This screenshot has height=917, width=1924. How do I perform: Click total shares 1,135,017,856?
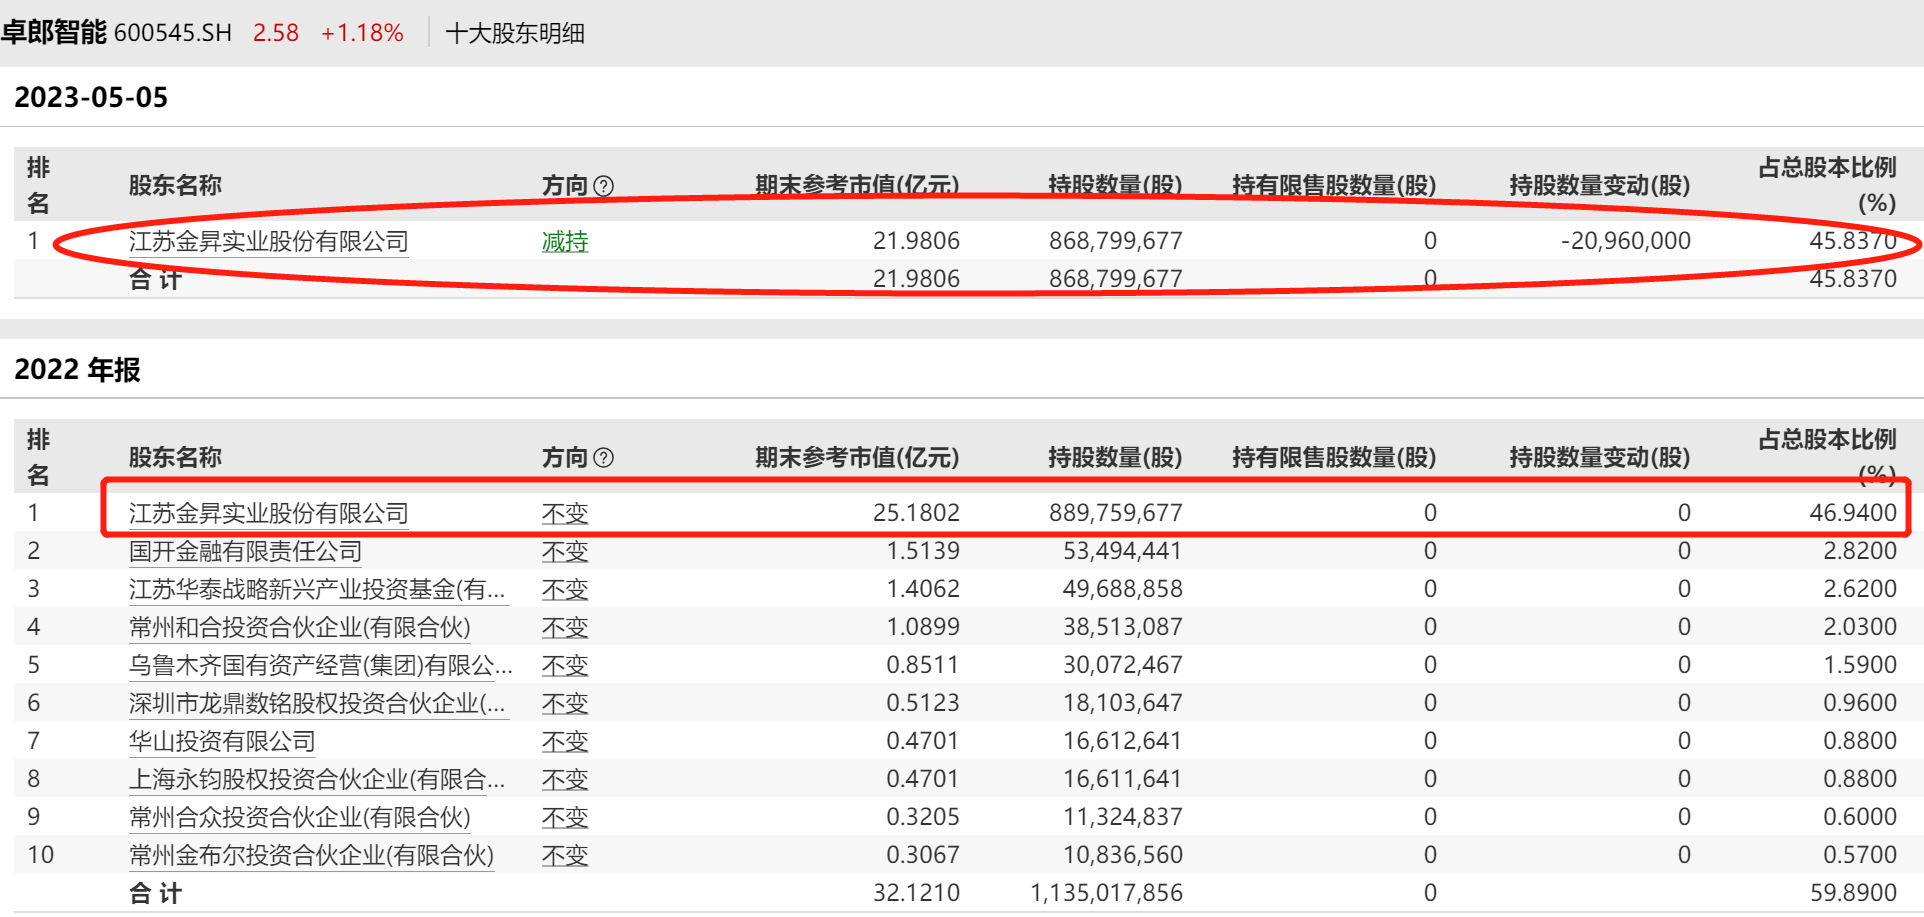[1107, 893]
